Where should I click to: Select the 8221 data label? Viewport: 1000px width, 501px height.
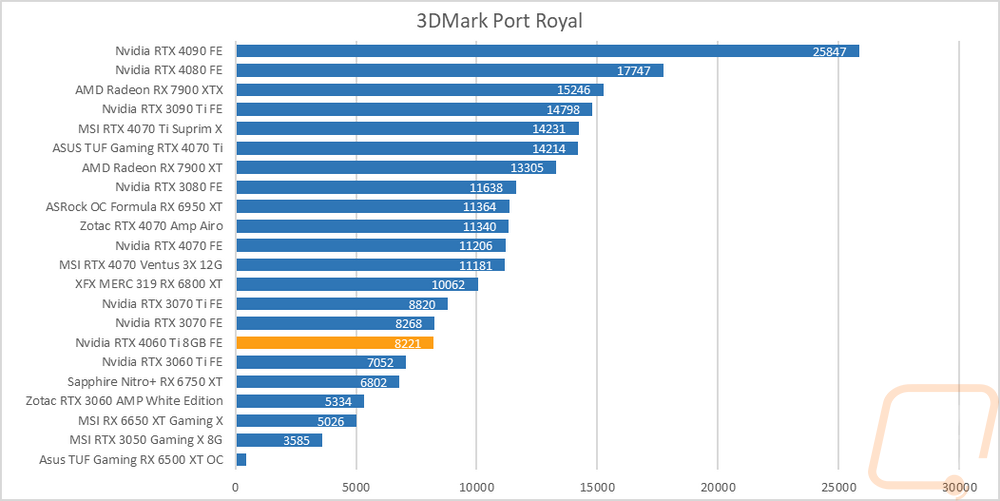coord(408,344)
